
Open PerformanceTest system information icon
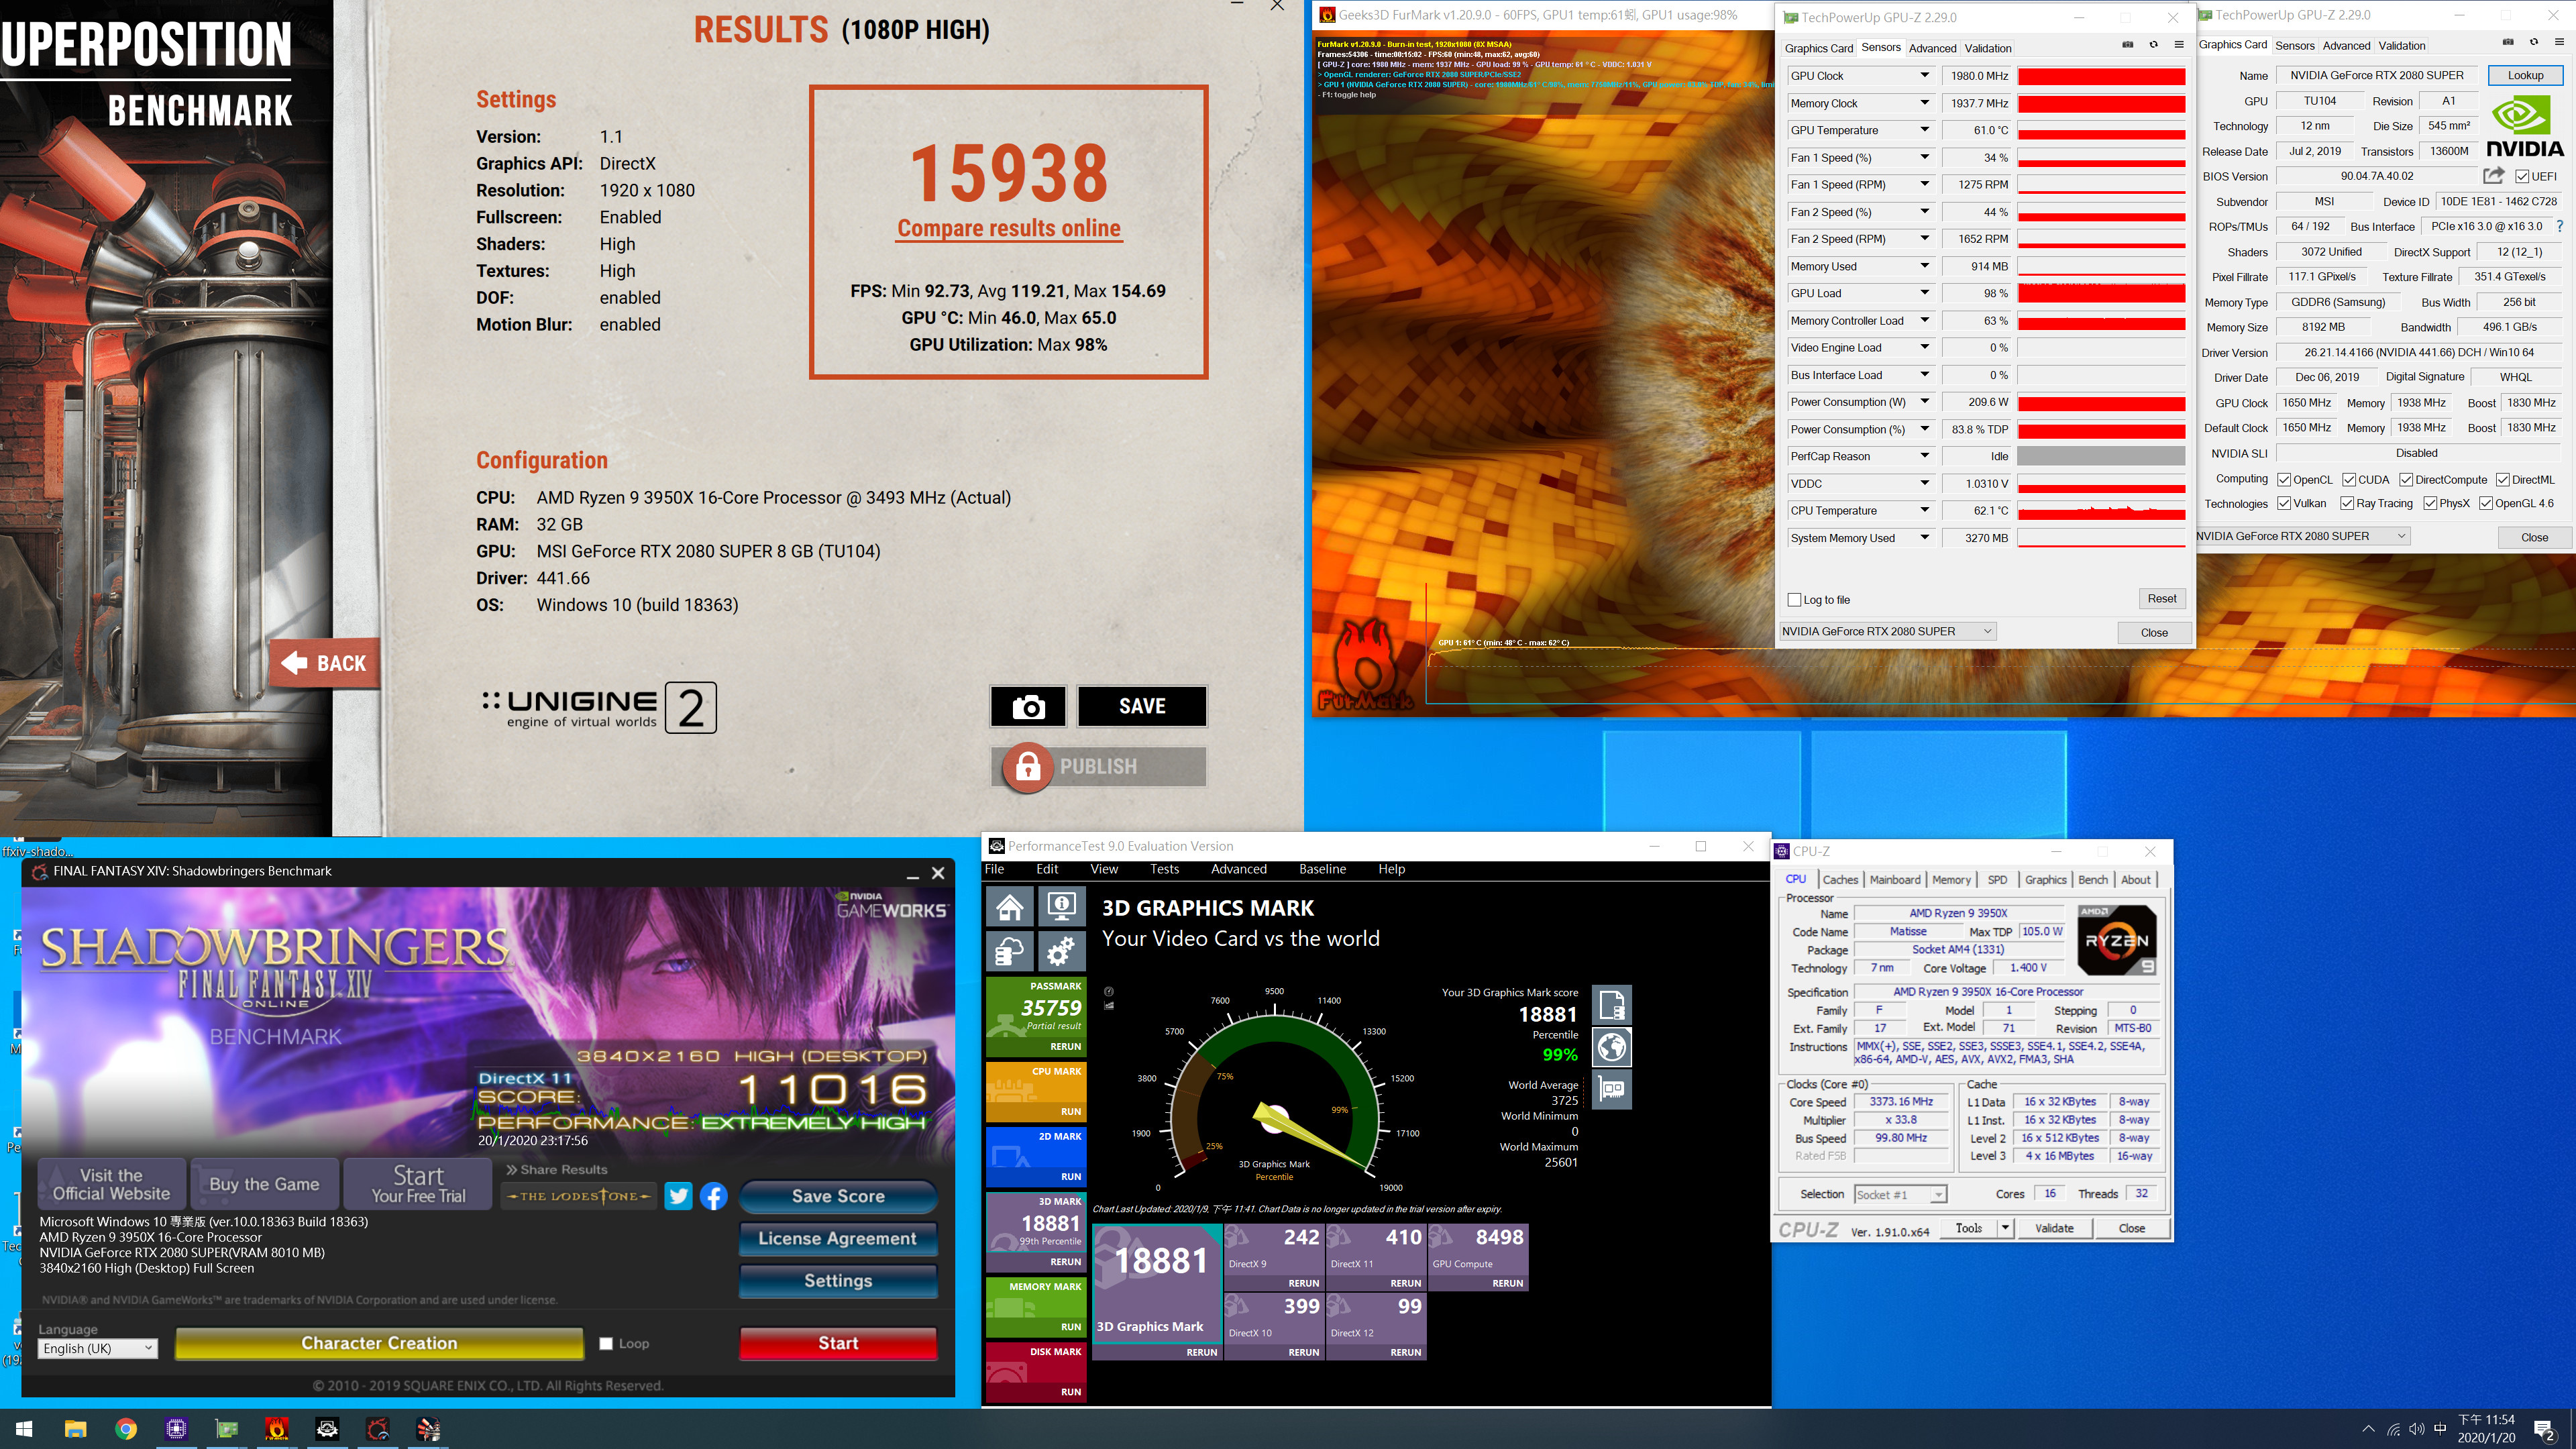(1061, 907)
